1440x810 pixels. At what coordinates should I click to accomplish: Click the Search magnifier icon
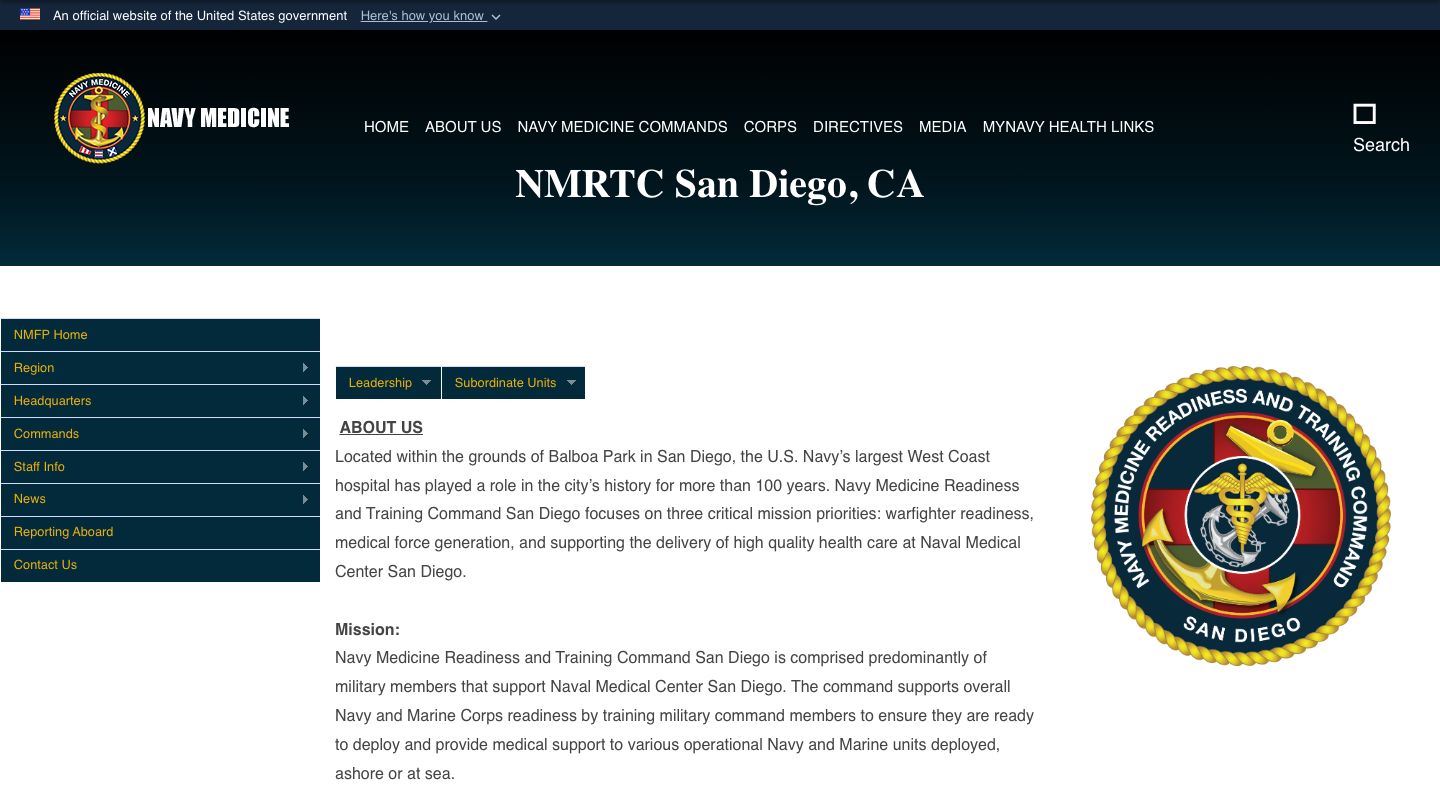(x=1365, y=114)
